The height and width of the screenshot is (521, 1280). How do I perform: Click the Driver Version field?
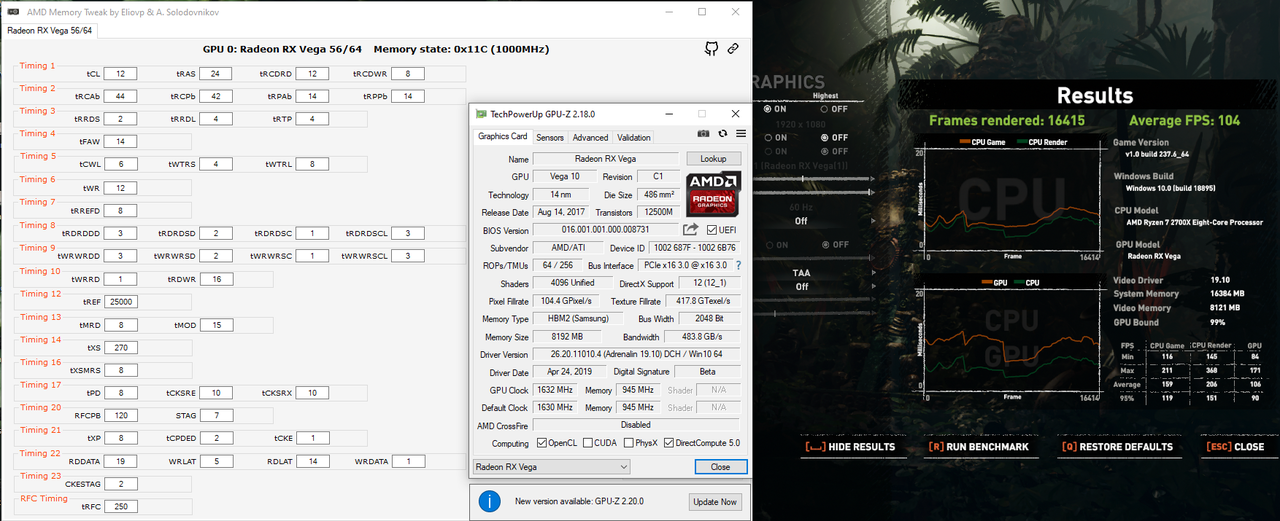point(636,355)
